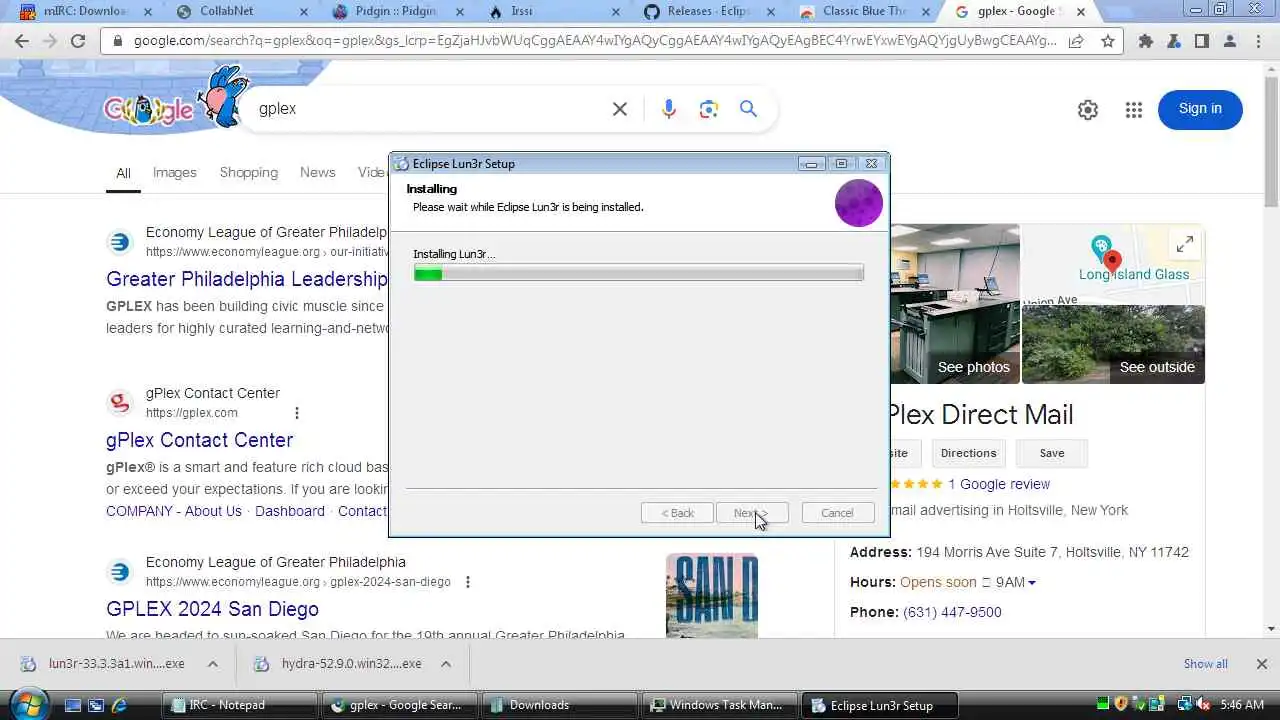Close the downloads bar

pyautogui.click(x=1261, y=664)
